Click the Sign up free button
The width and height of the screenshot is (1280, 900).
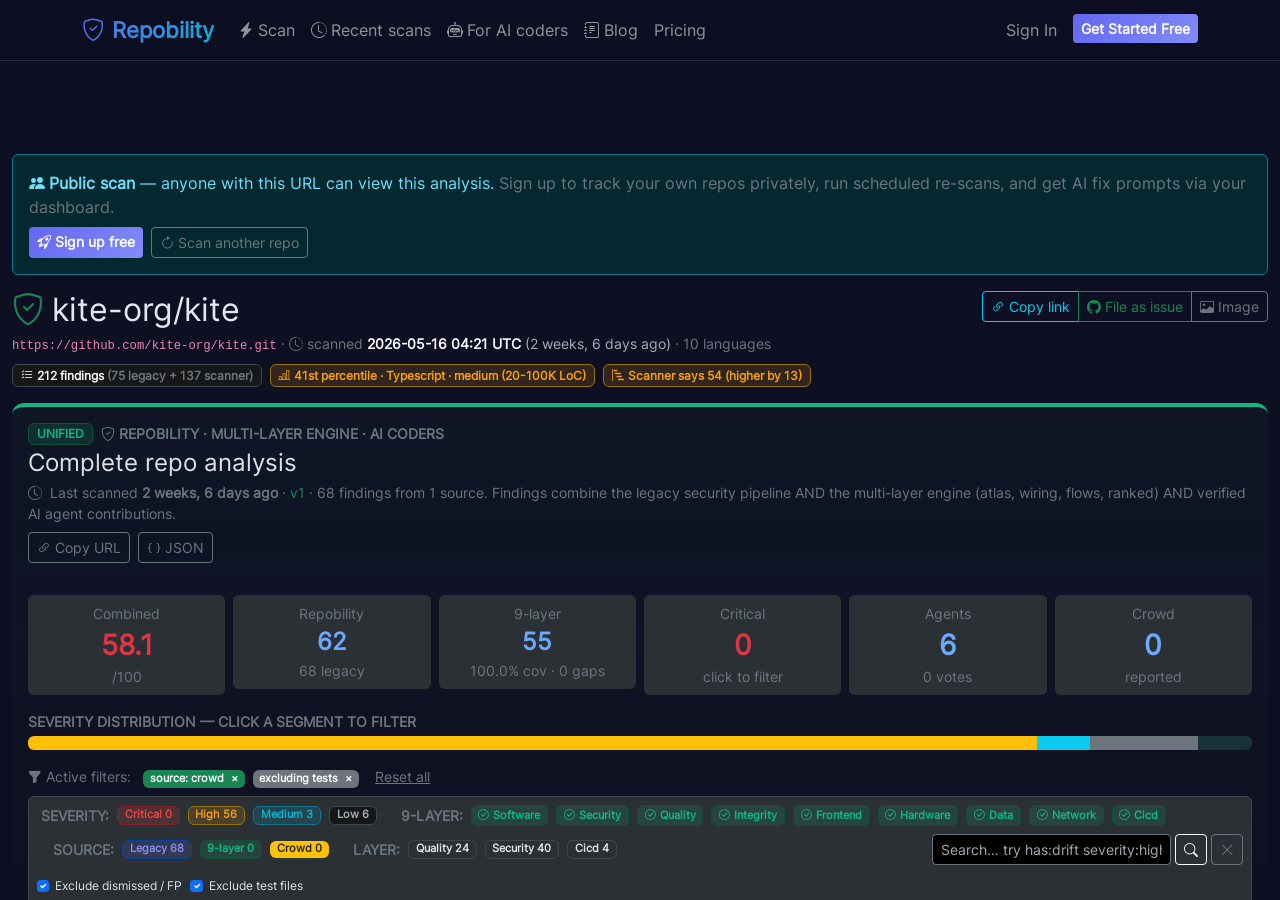tap(86, 242)
